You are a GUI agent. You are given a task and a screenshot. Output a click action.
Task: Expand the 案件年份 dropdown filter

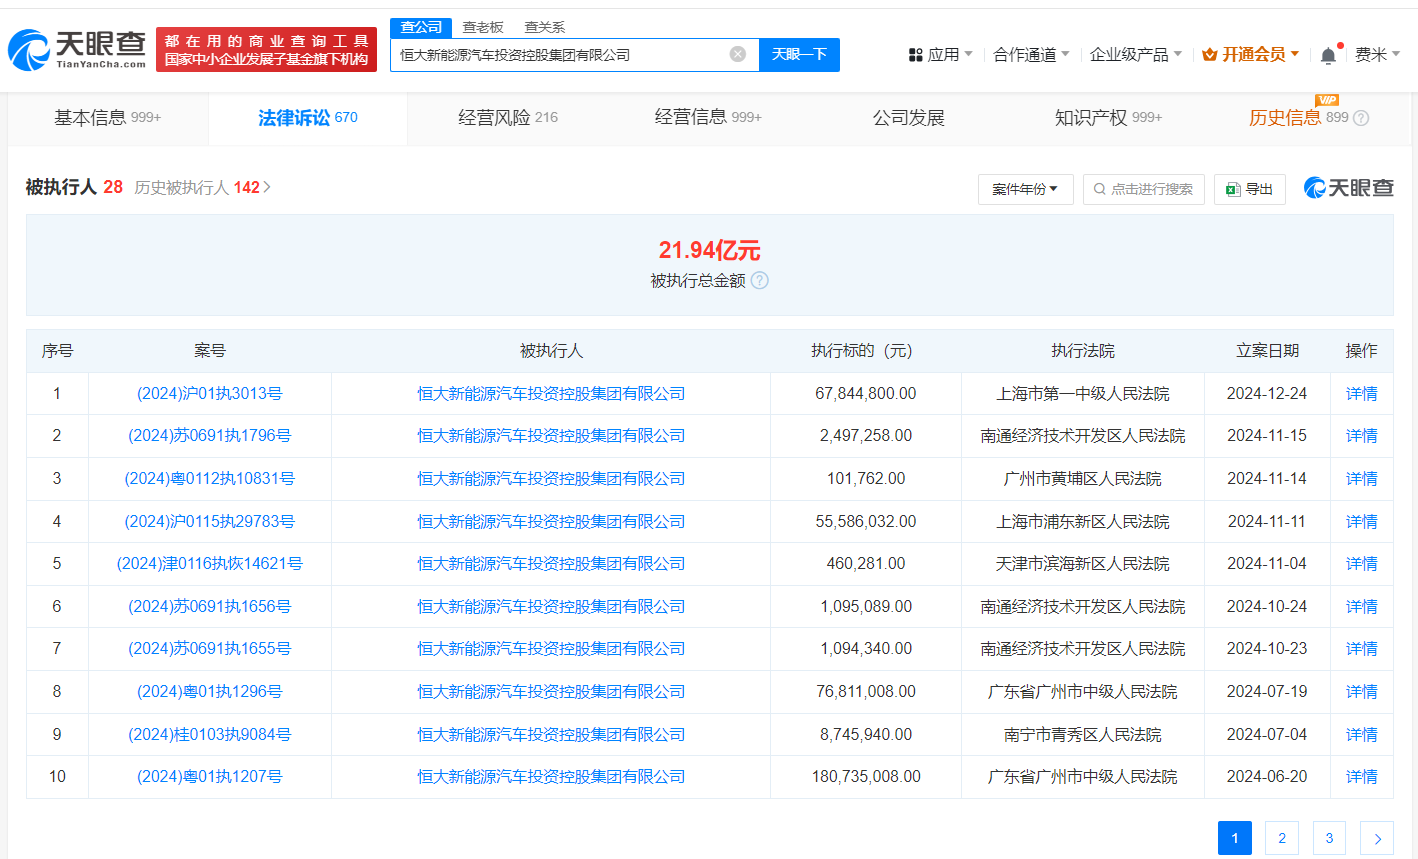coord(1025,189)
